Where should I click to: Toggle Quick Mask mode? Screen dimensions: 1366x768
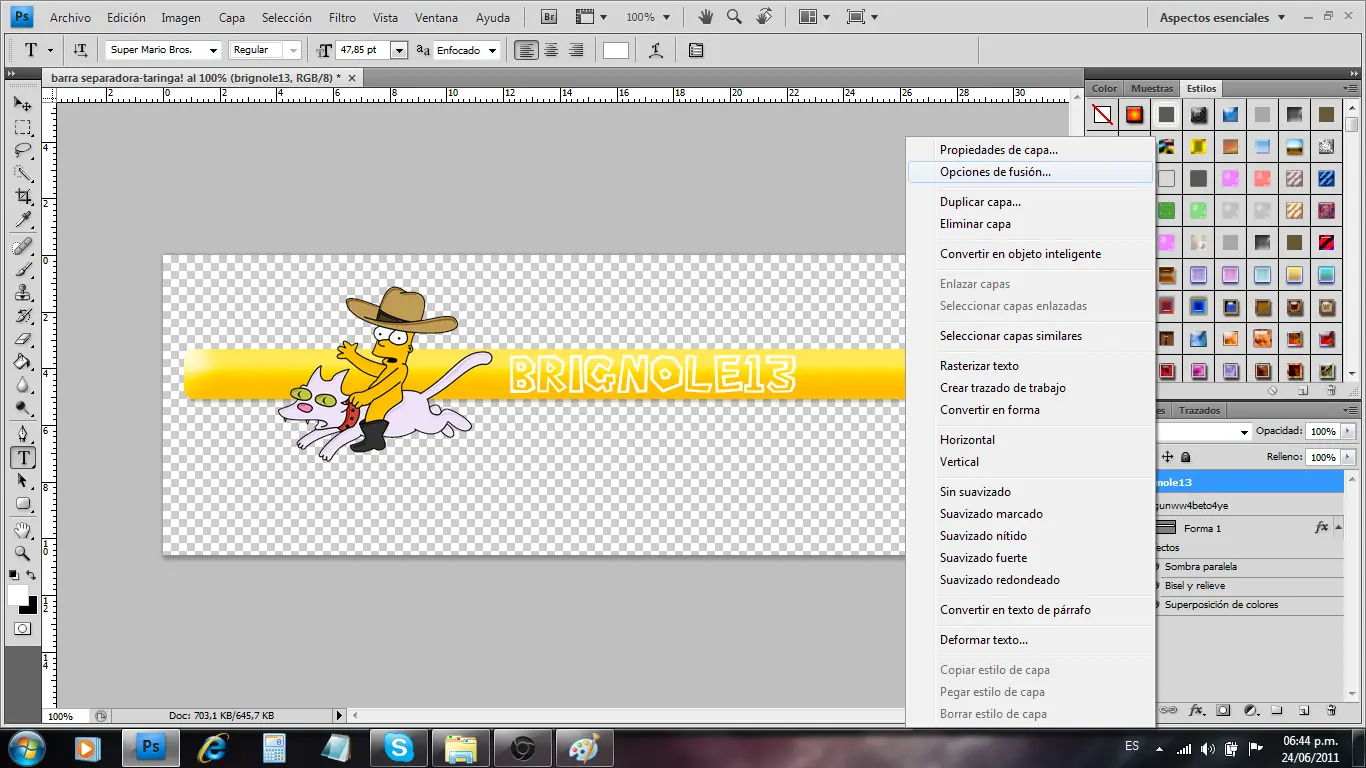point(22,629)
